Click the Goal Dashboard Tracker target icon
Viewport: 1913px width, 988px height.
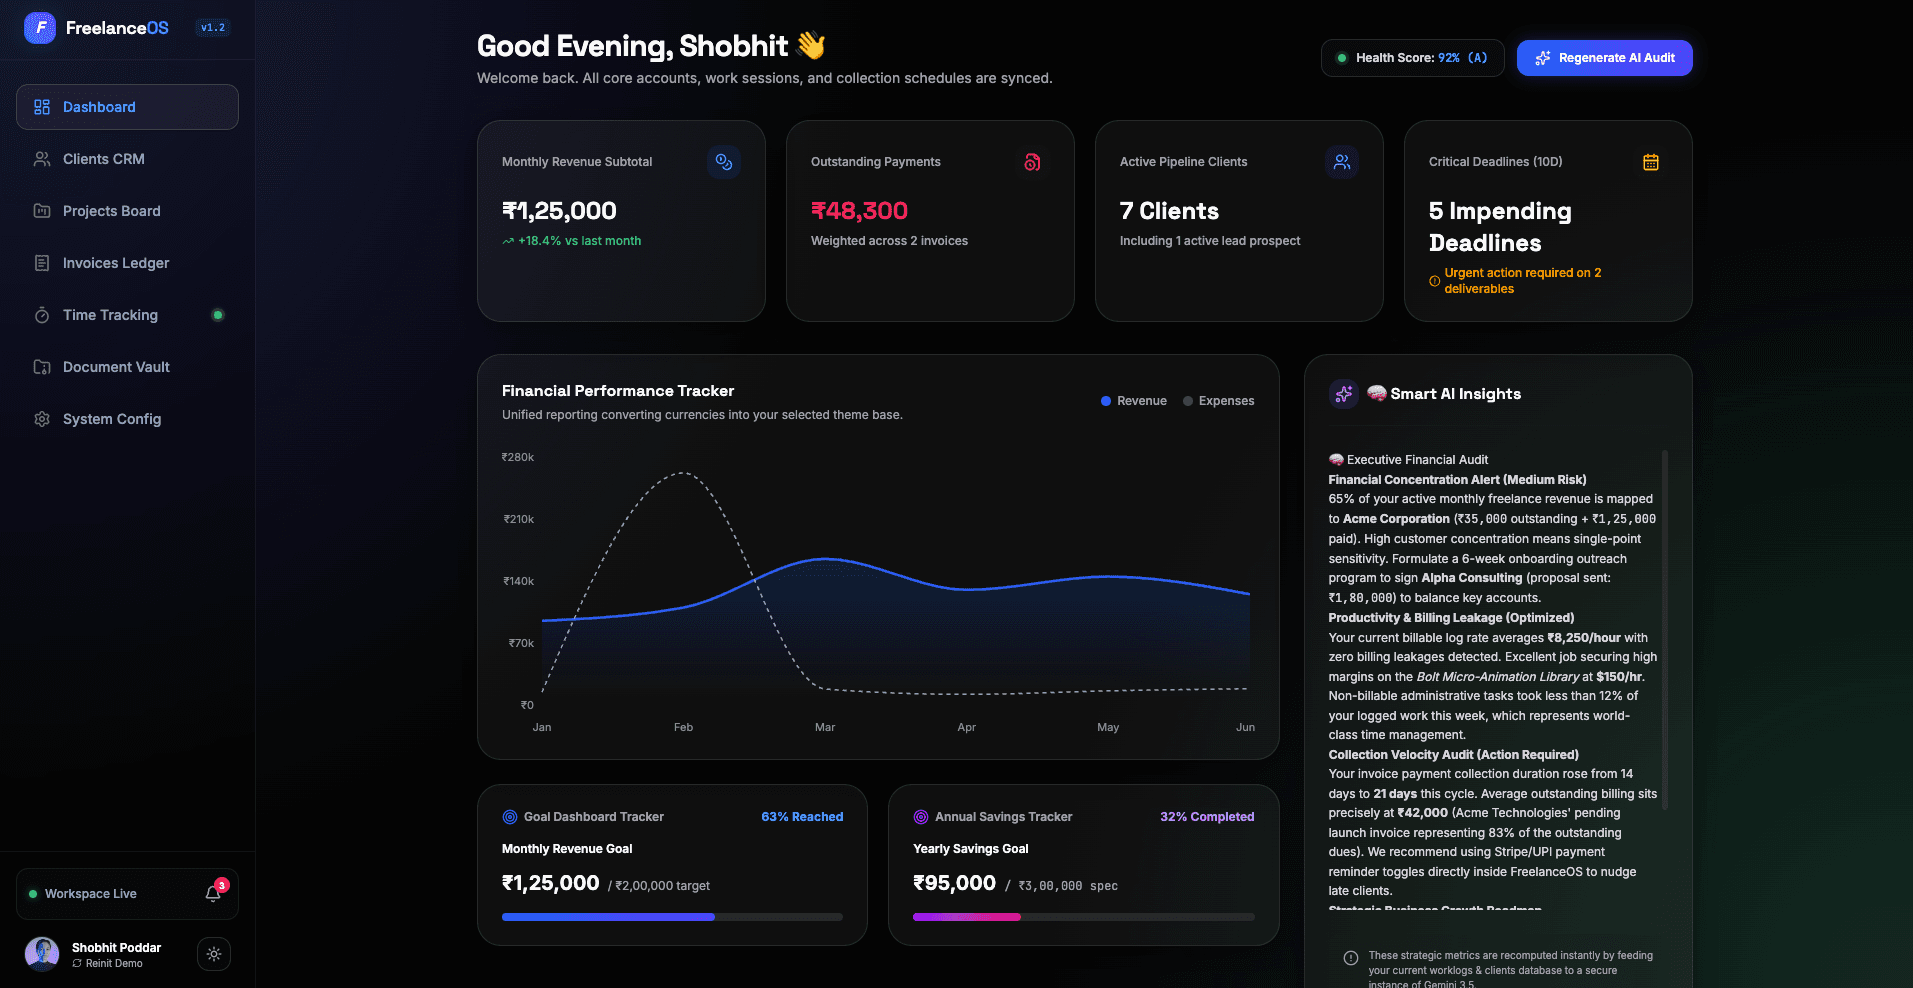click(510, 817)
